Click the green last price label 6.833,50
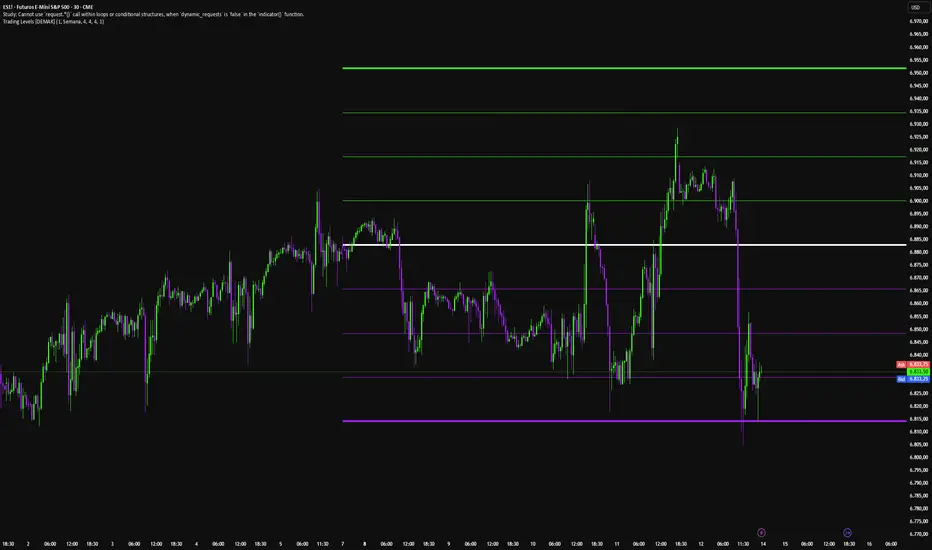Viewport: 932px width, 550px height. pyautogui.click(x=918, y=372)
